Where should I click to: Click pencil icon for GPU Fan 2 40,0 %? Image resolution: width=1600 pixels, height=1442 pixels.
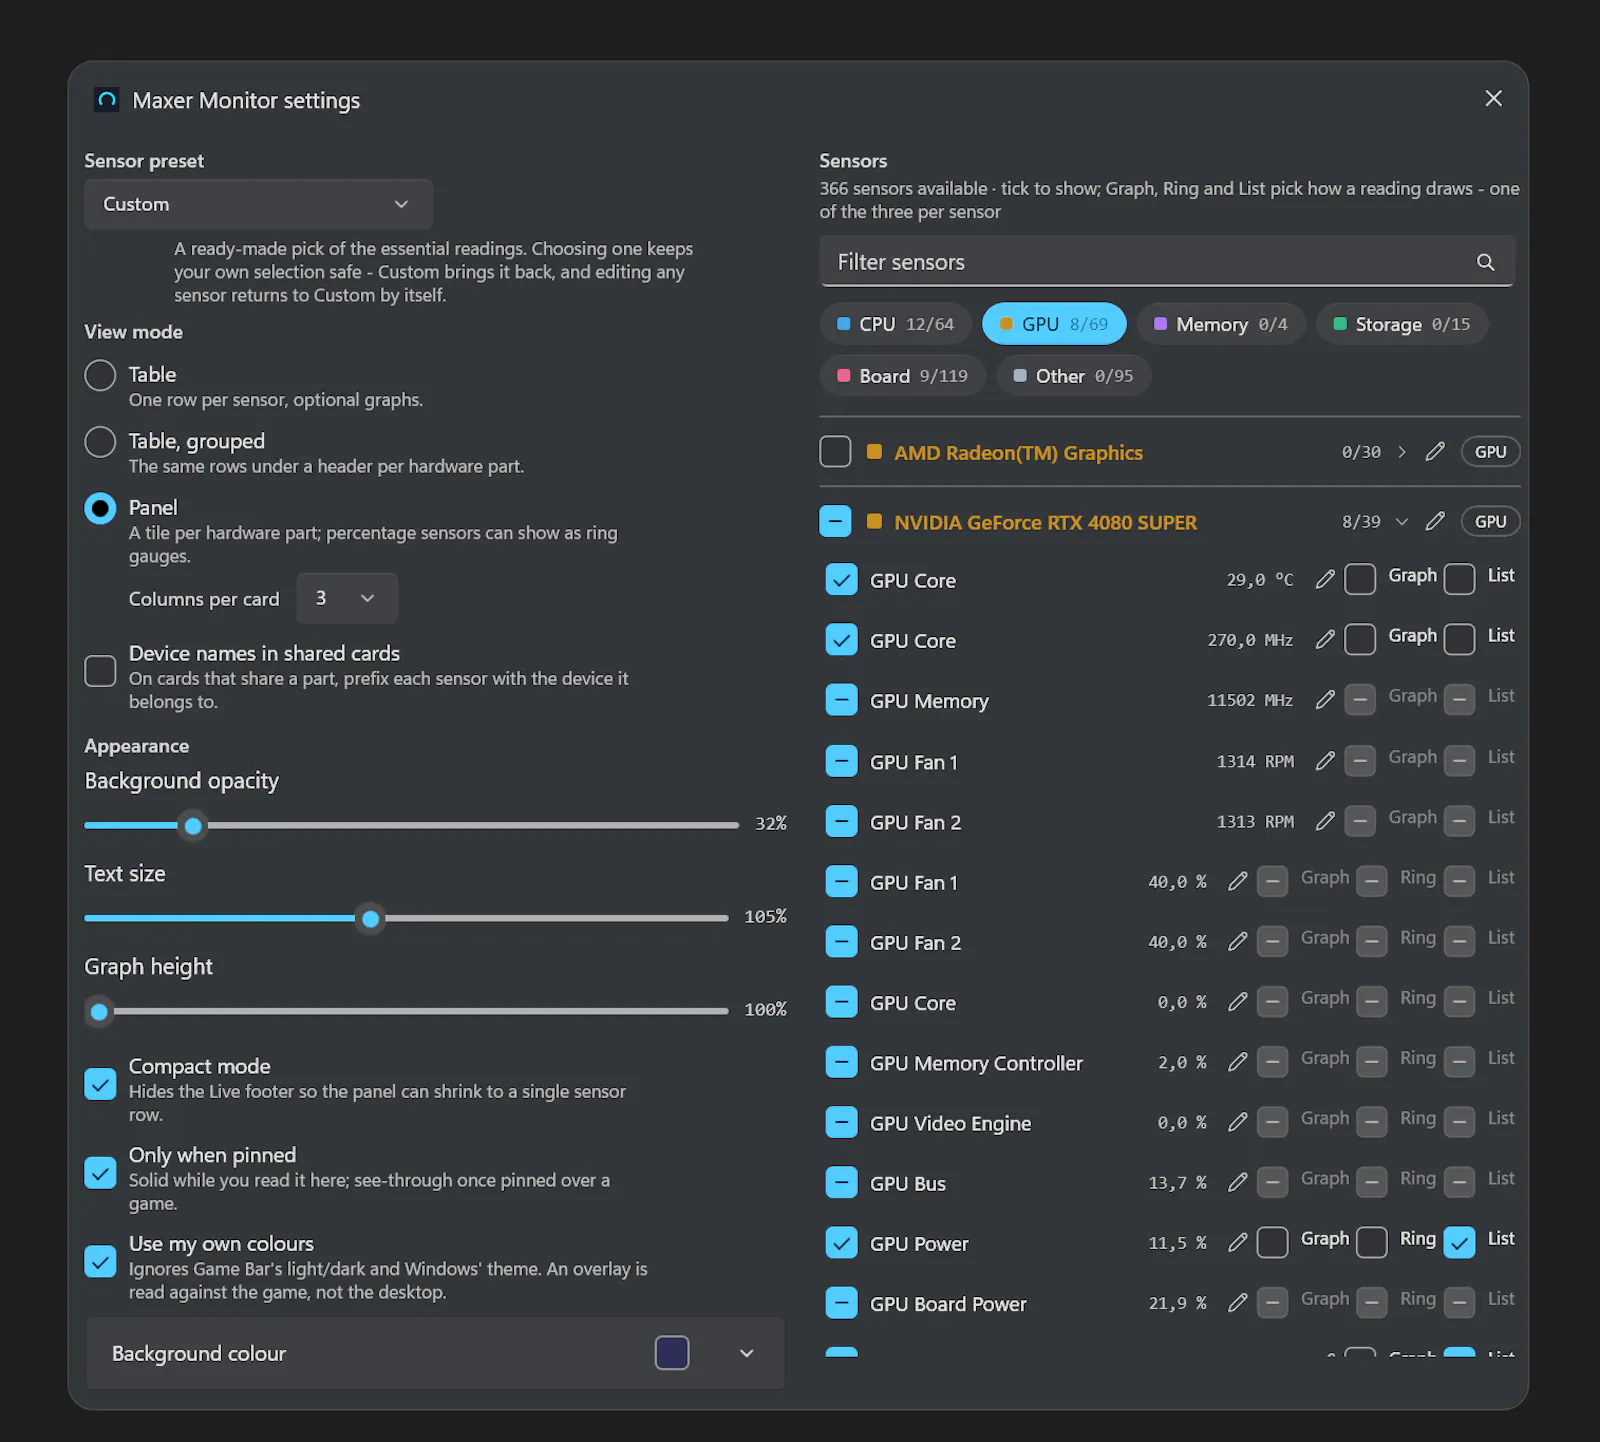coord(1237,941)
